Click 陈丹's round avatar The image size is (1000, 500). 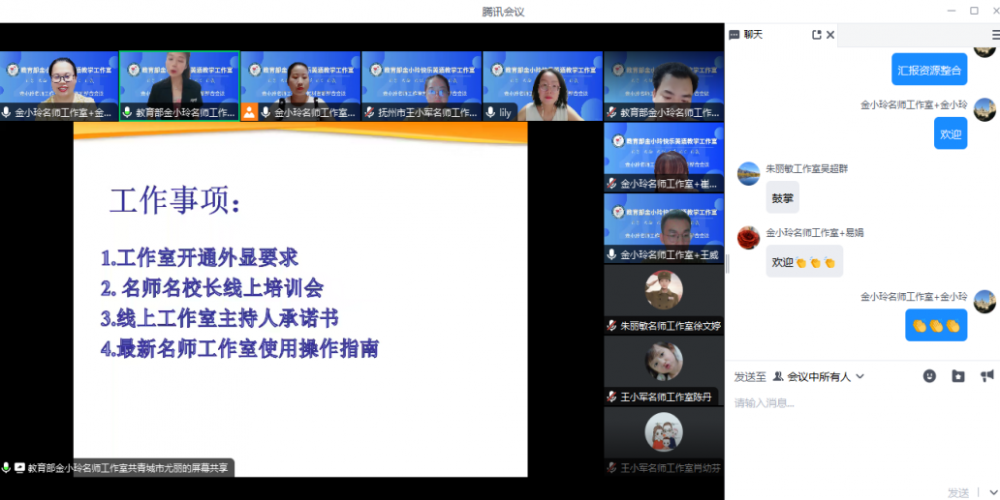tap(664, 361)
